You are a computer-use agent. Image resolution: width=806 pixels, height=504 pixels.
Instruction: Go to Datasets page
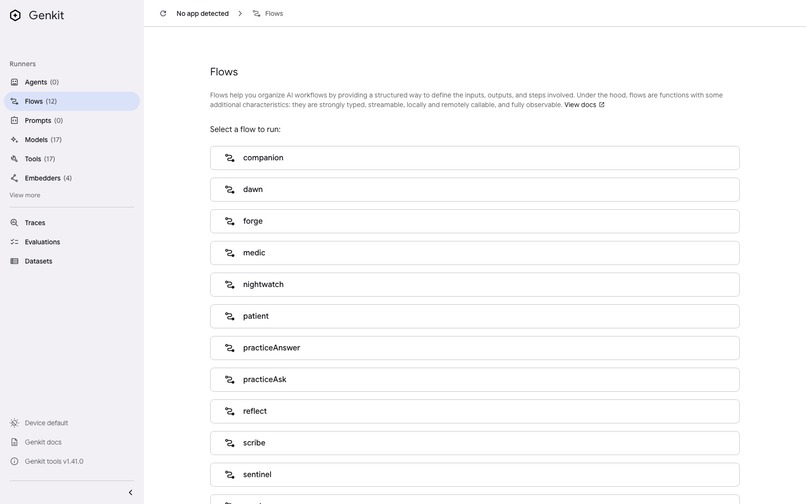click(72, 261)
